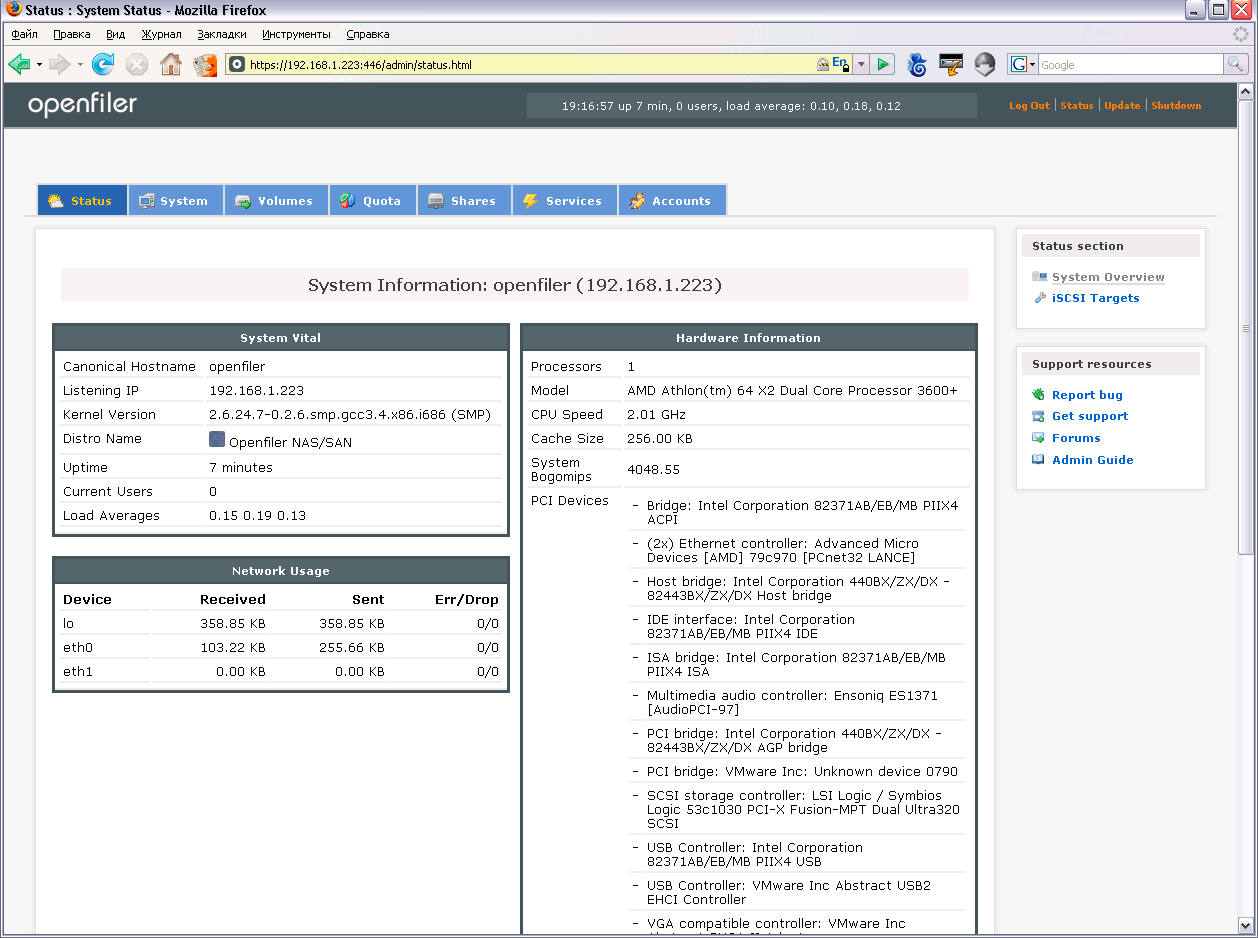Click the blue swirl toolbar icon
Viewport: 1258px width, 938px height.
coord(916,65)
